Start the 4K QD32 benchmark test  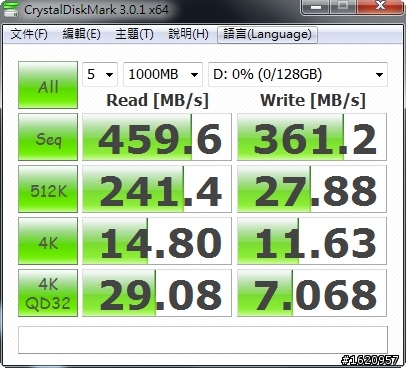pos(48,293)
